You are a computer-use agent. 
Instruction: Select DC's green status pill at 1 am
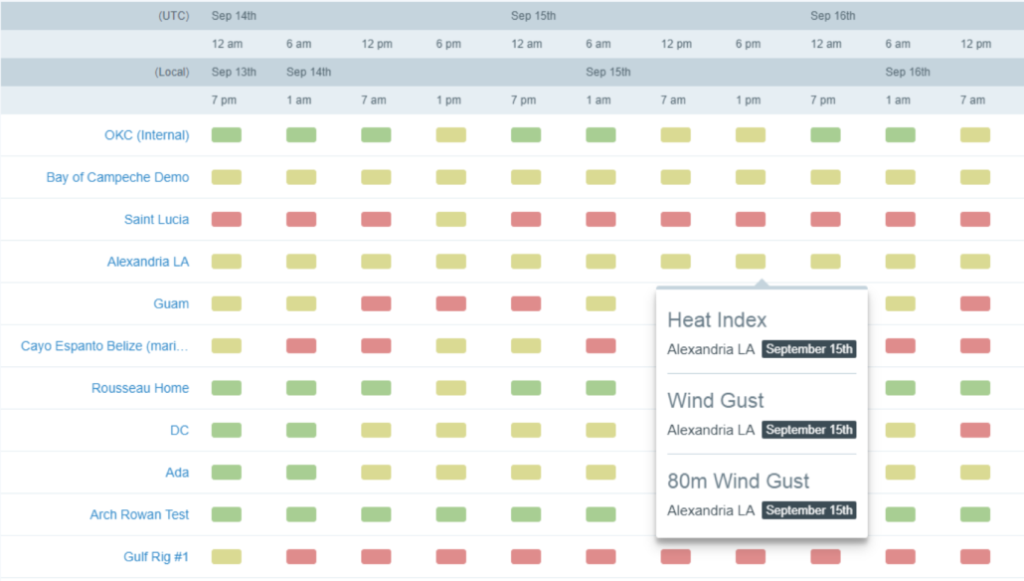click(x=301, y=430)
